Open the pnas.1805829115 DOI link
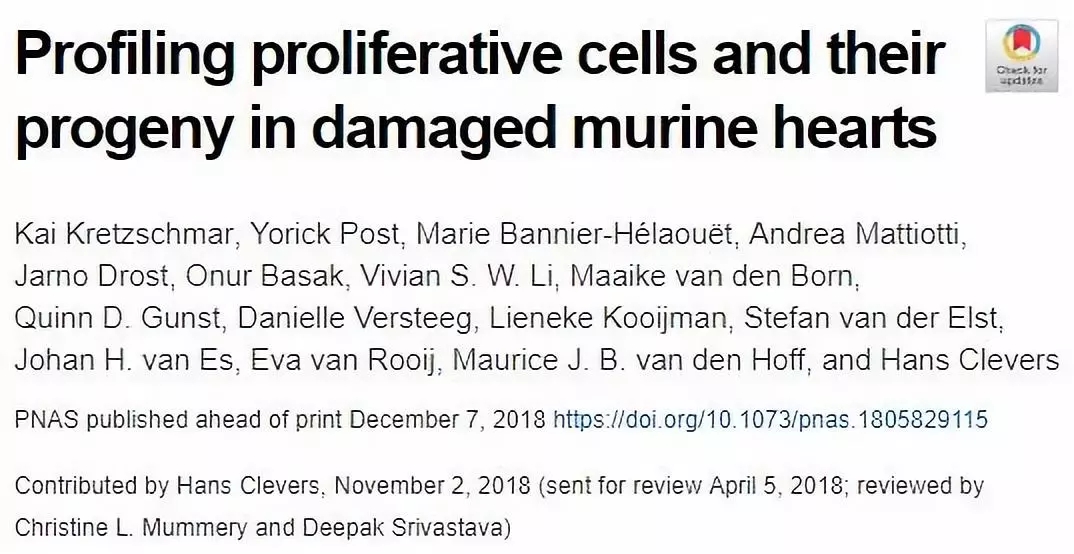The width and height of the screenshot is (1074, 554). coord(770,420)
